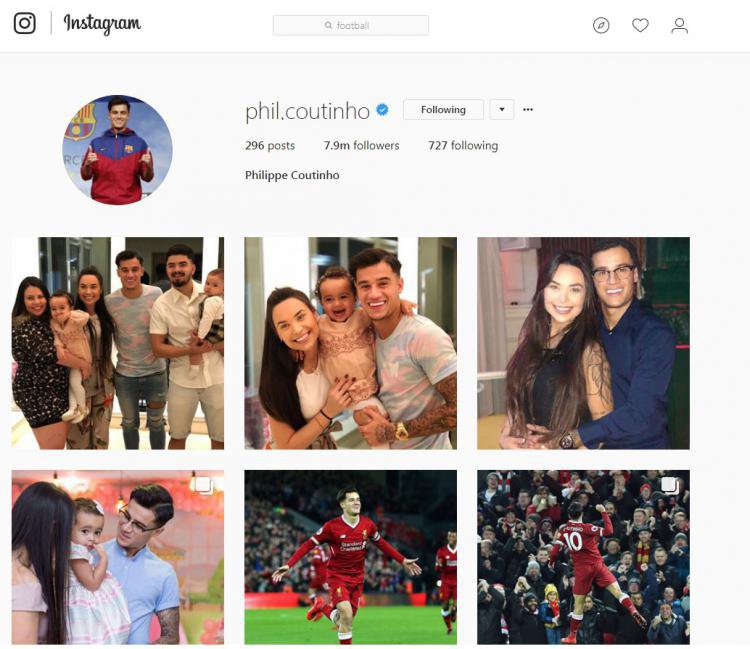Screen dimensions: 750x649
Task: Click the 296 posts count
Action: point(270,145)
